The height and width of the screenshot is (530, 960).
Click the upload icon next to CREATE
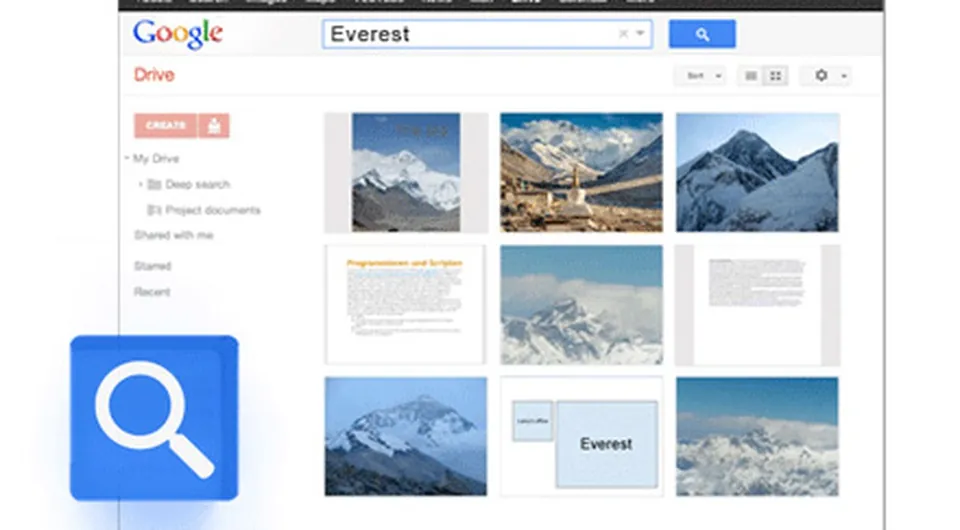[x=214, y=125]
